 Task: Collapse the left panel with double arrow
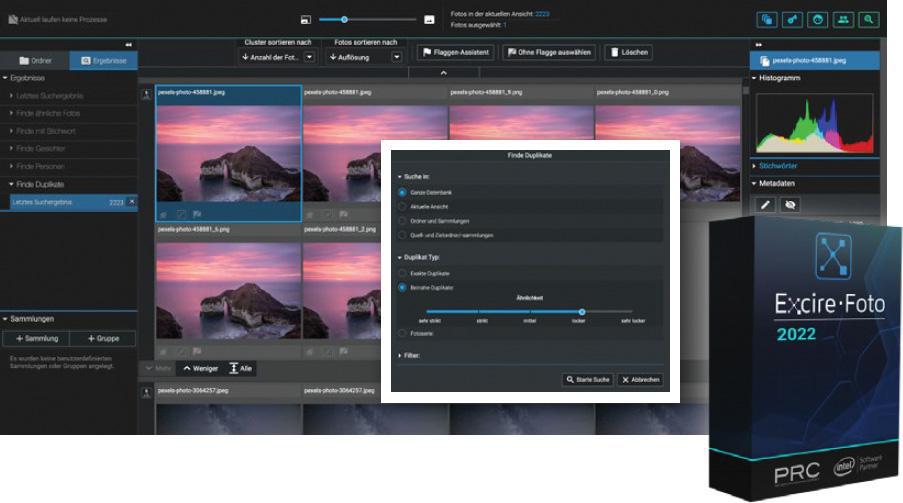pos(128,44)
